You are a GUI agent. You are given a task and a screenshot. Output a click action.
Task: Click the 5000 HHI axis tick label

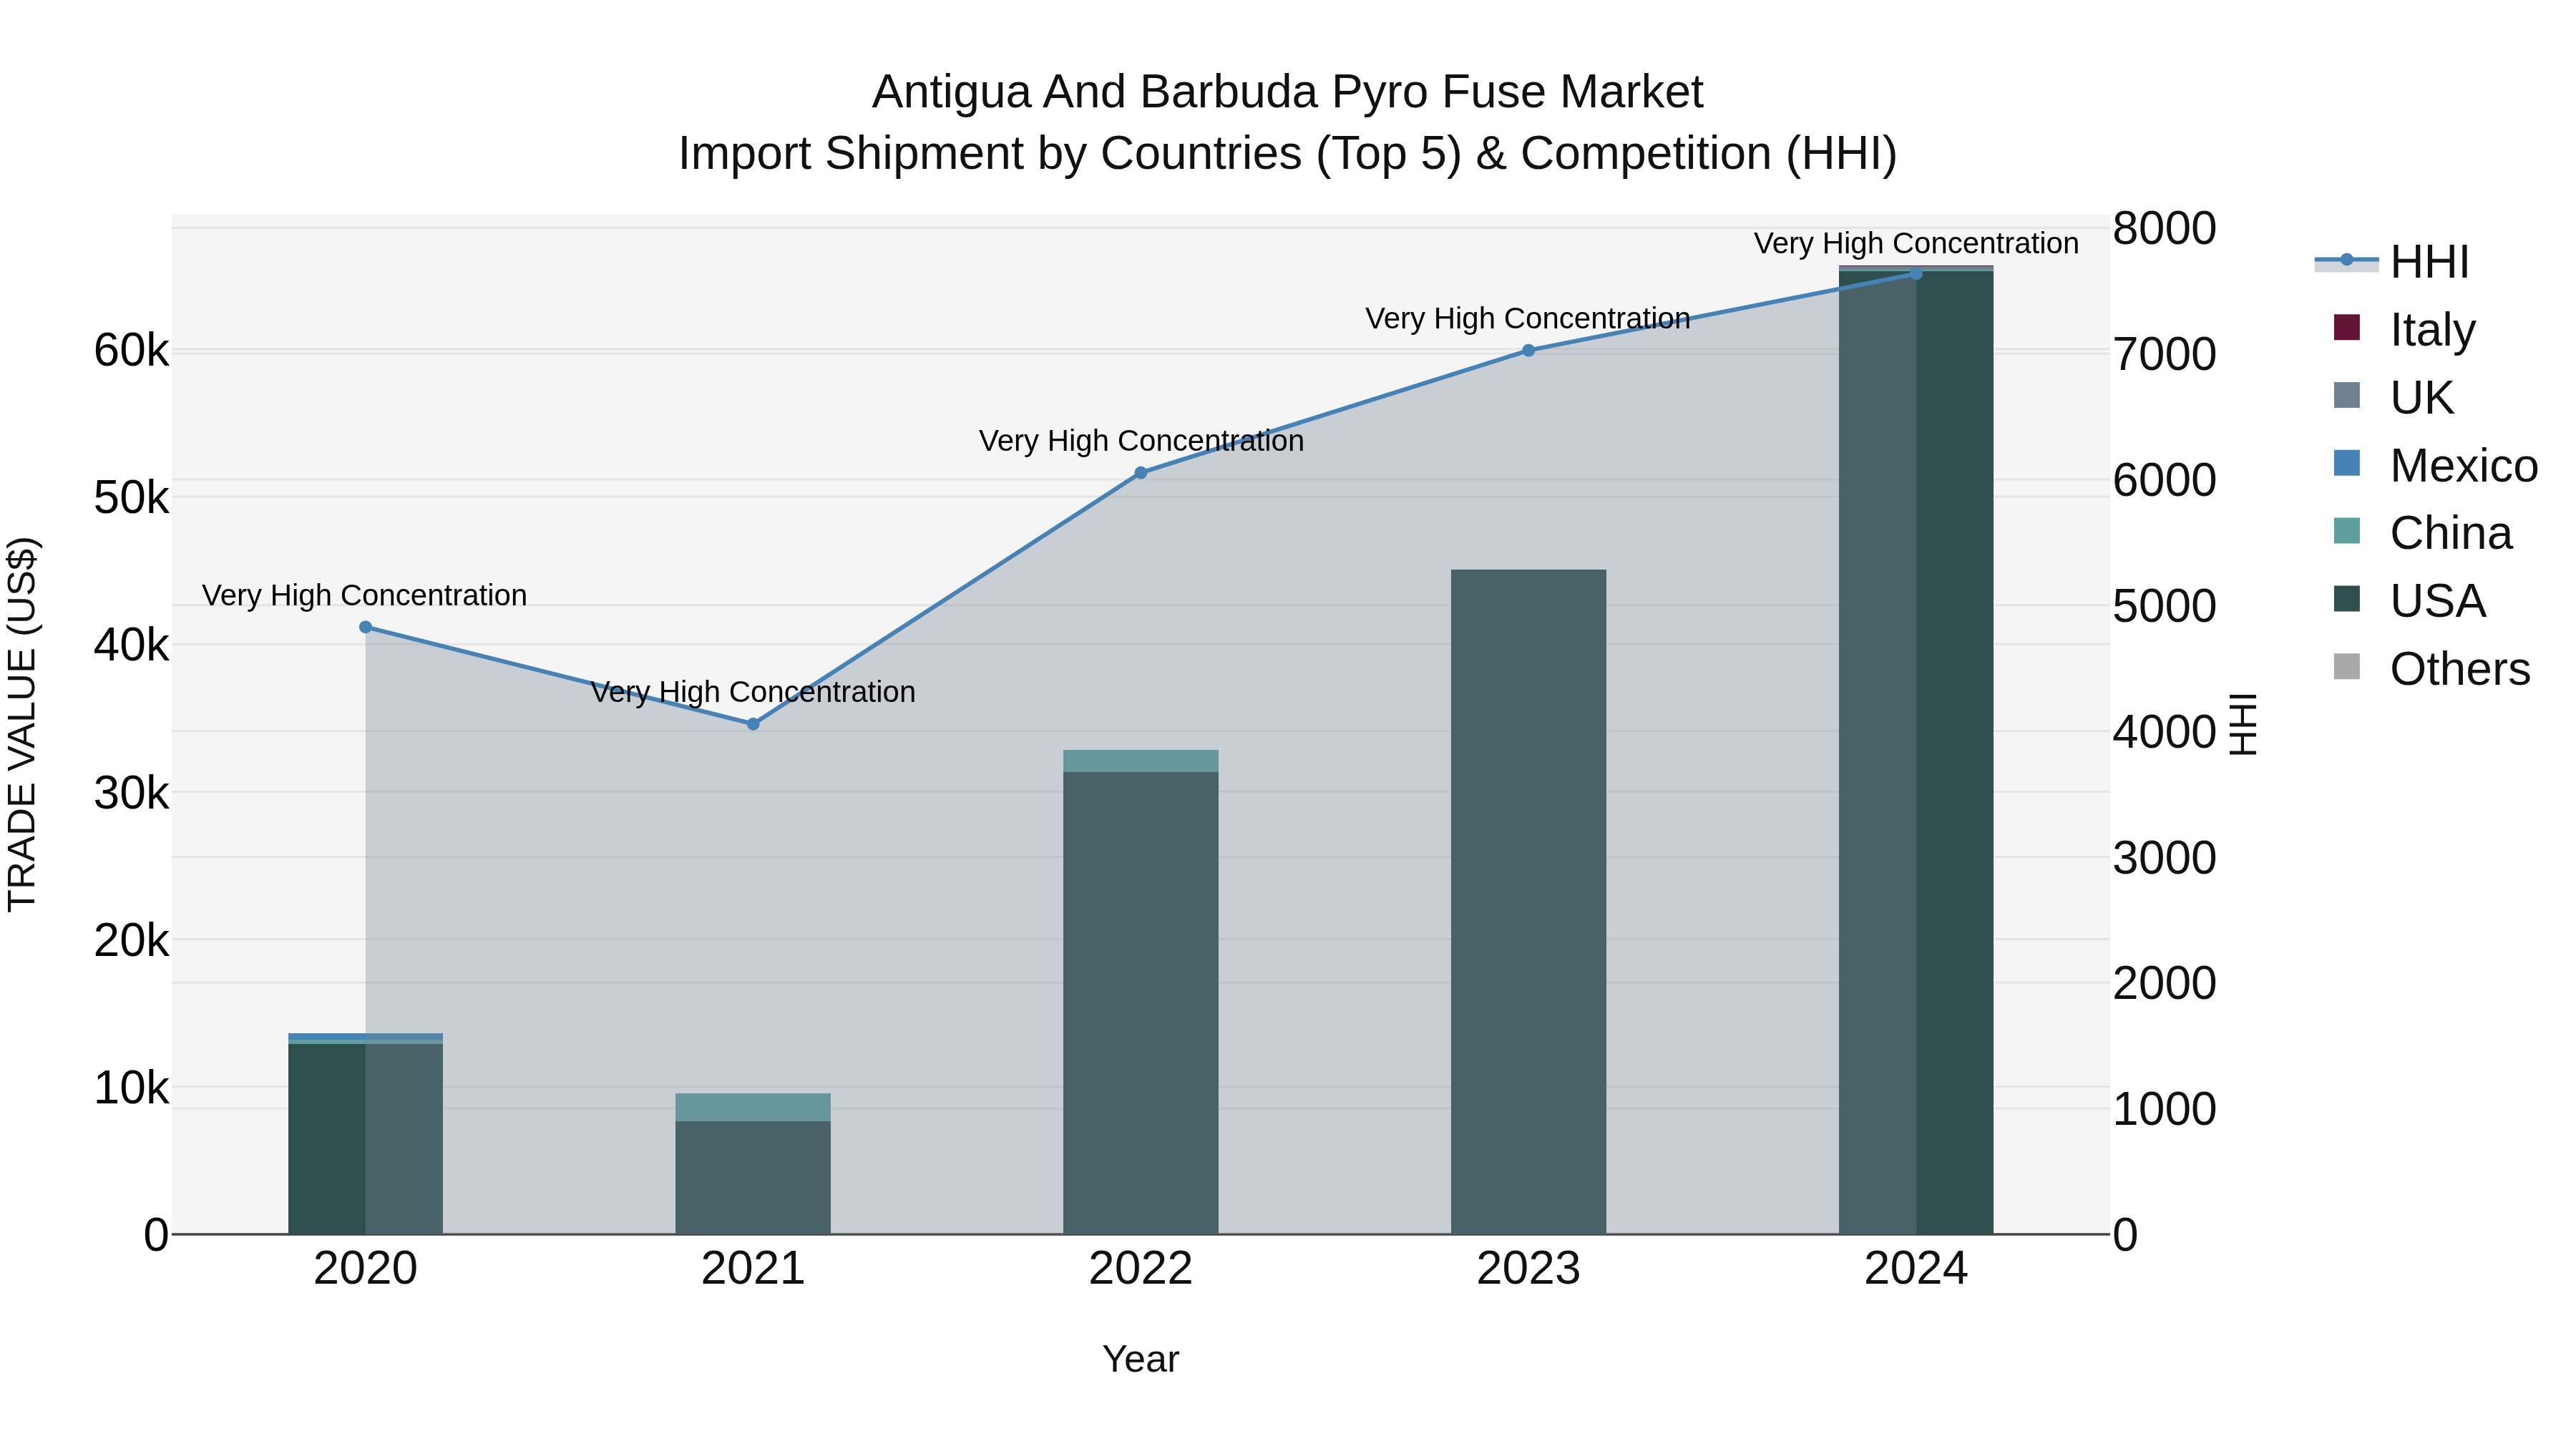(2165, 606)
